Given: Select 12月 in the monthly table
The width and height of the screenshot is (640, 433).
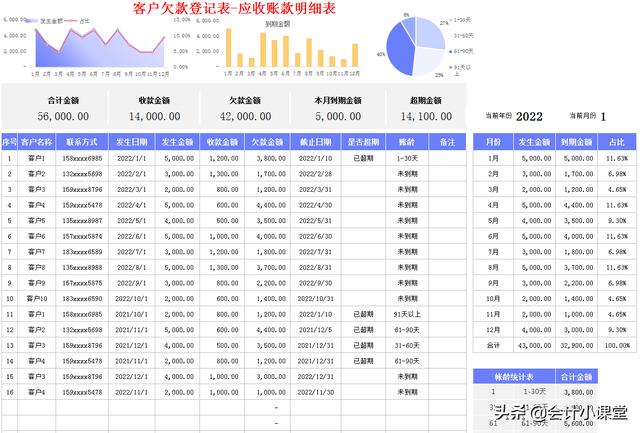Looking at the screenshot, I should point(493,330).
